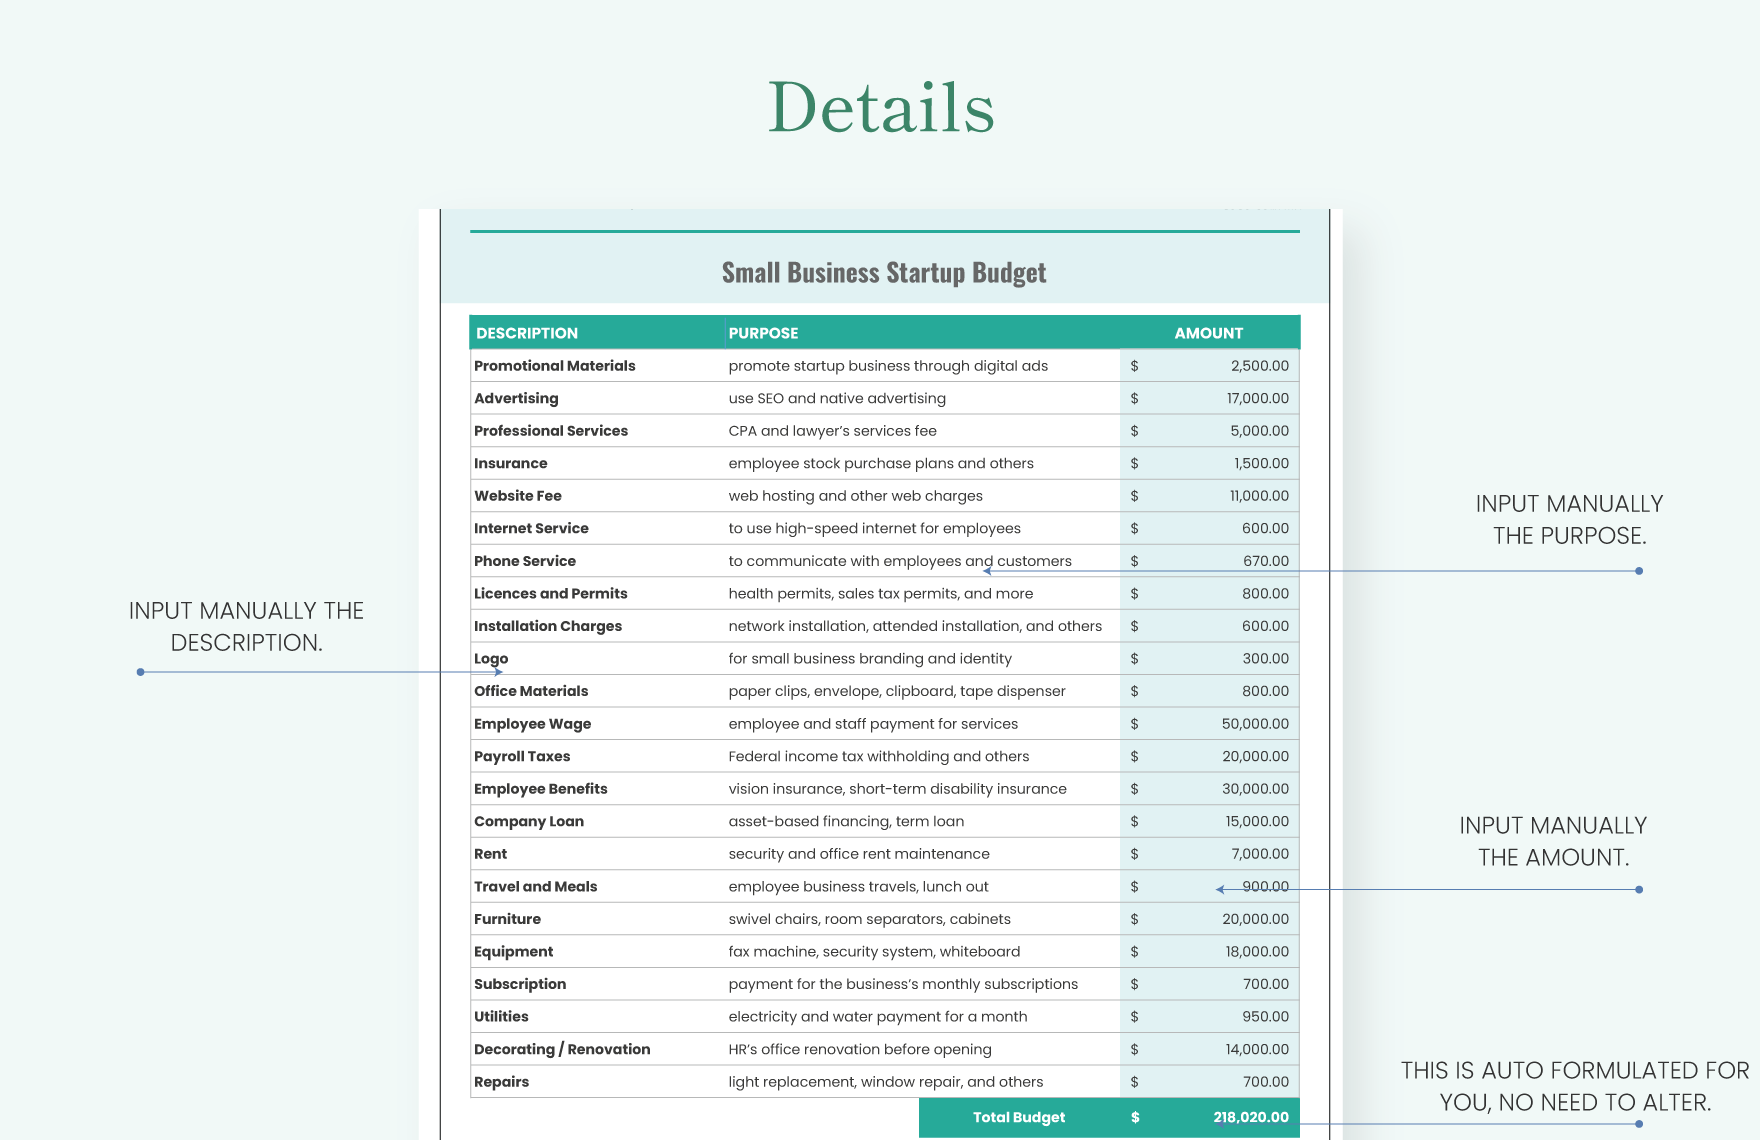Select the 'Promotional Materials' cell
The height and width of the screenshot is (1140, 1760).
555,366
